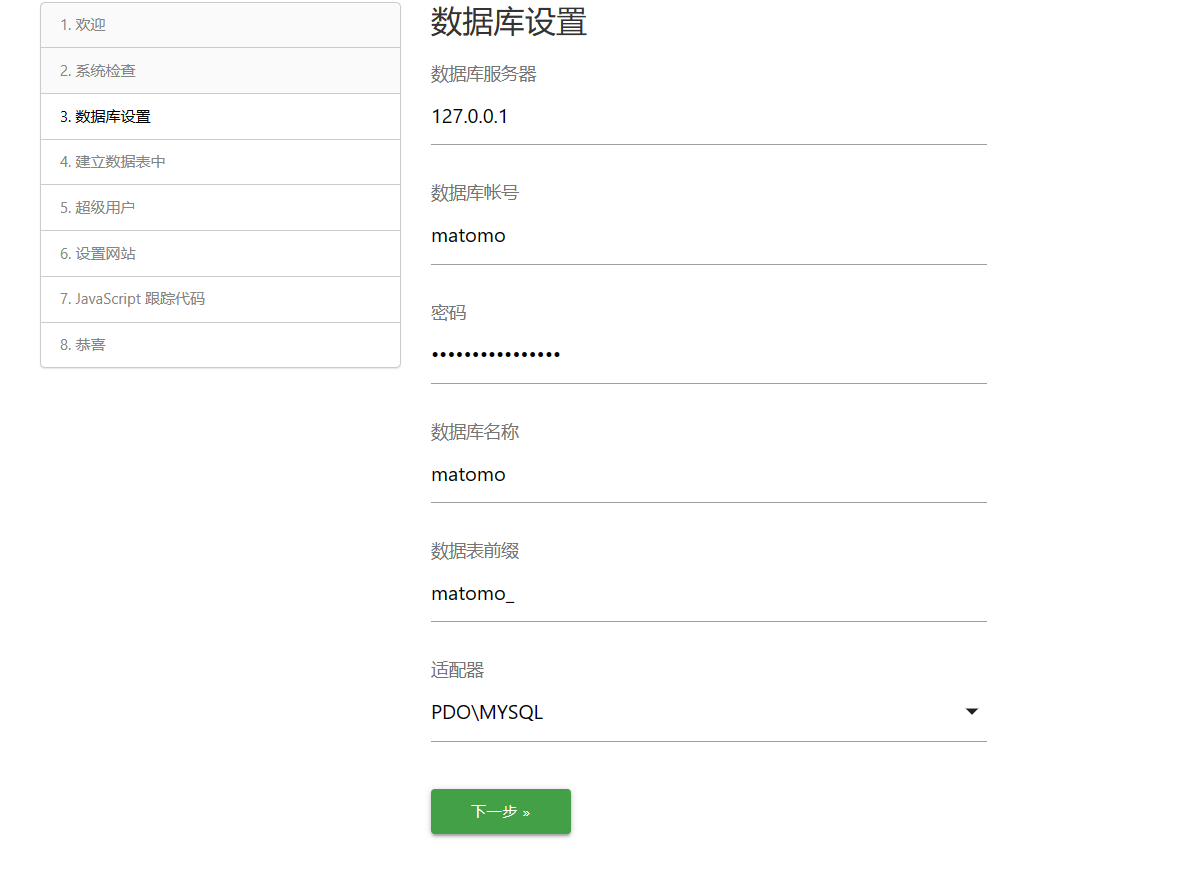Viewport: 1180px width, 874px height.
Task: Focus the 数据表前缀 field with matomo_
Action: [708, 594]
